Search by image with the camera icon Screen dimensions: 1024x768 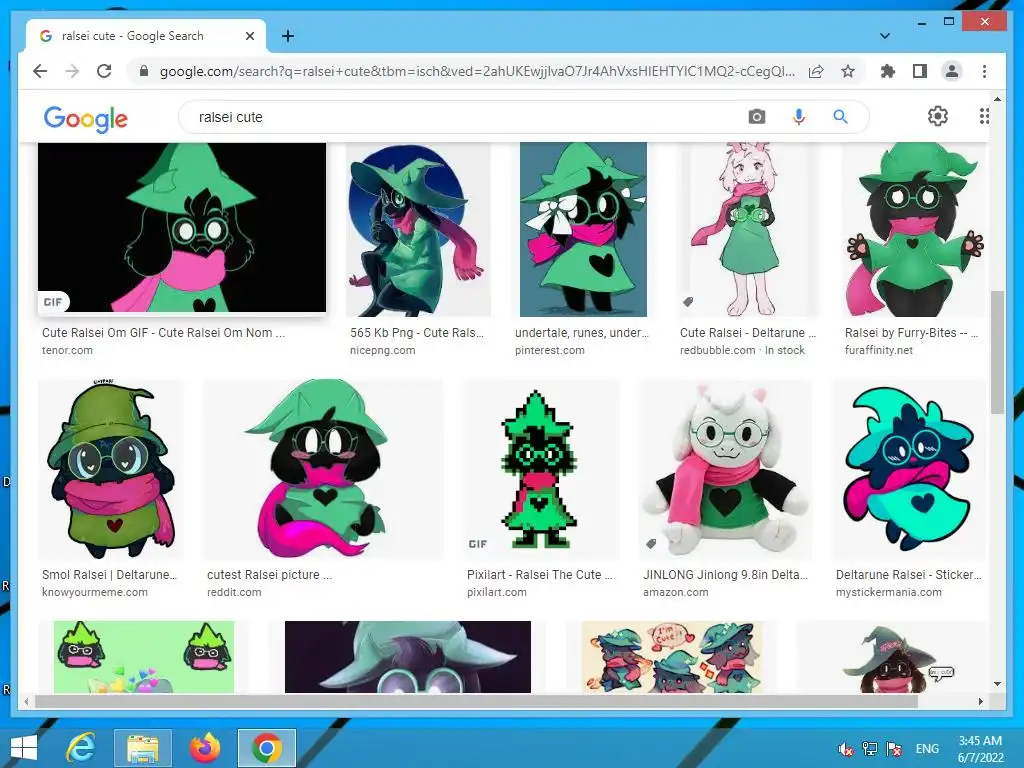click(x=757, y=117)
